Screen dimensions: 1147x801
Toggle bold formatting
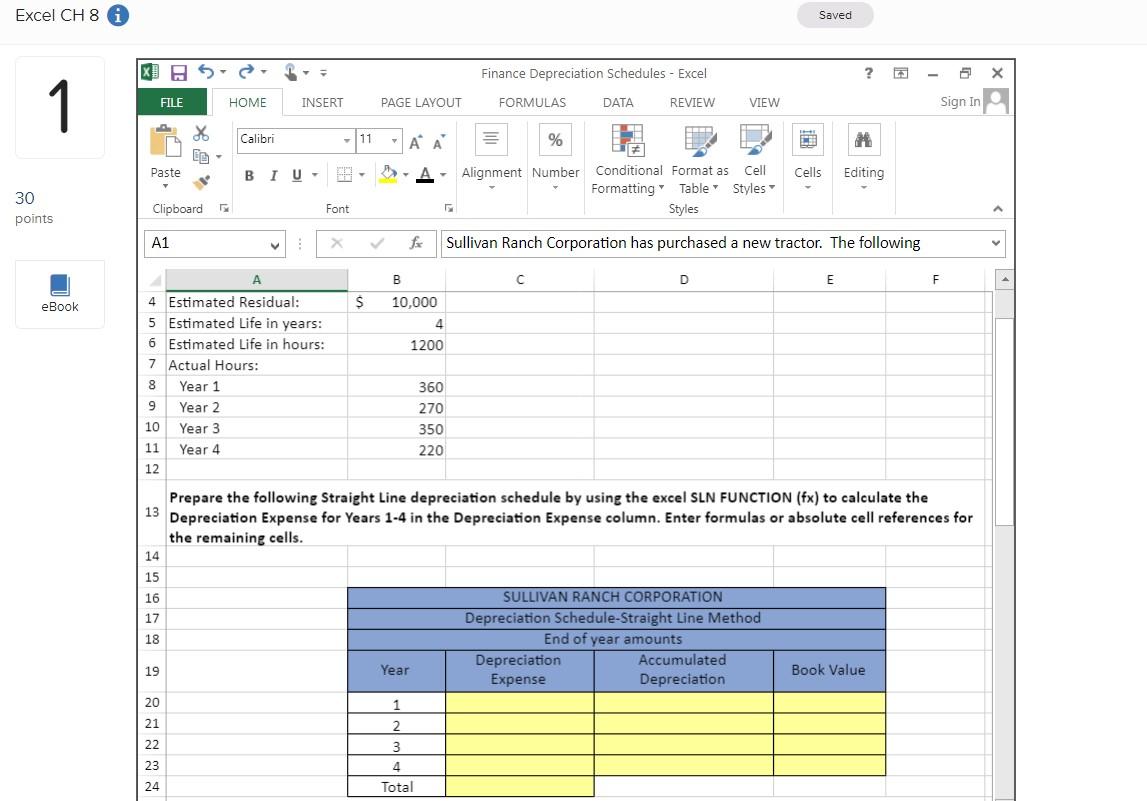click(249, 175)
